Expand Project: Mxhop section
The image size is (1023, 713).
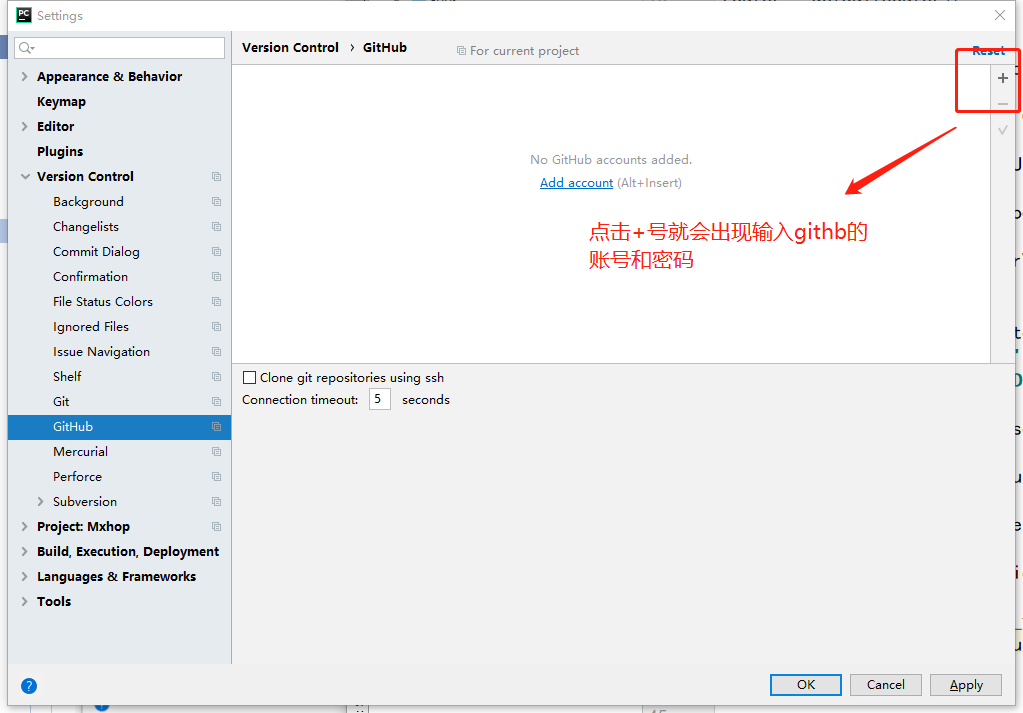24,526
